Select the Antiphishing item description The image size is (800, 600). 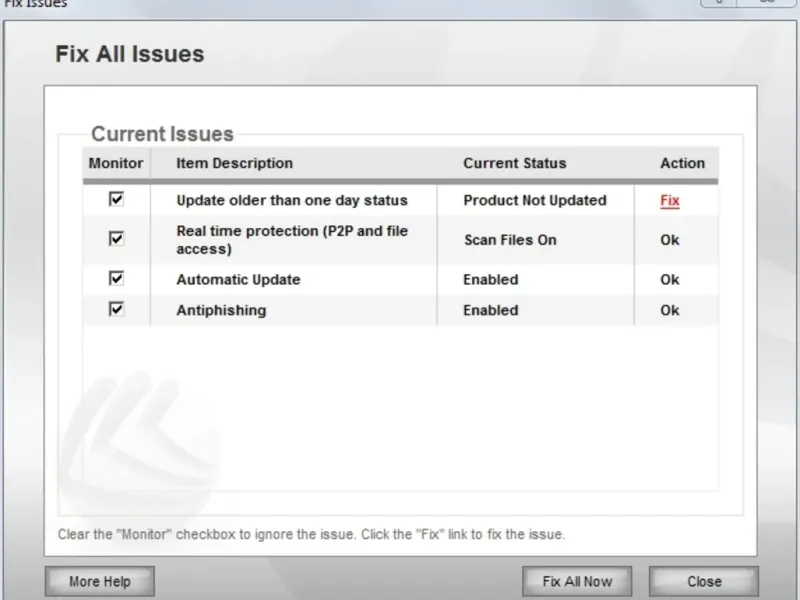click(221, 310)
